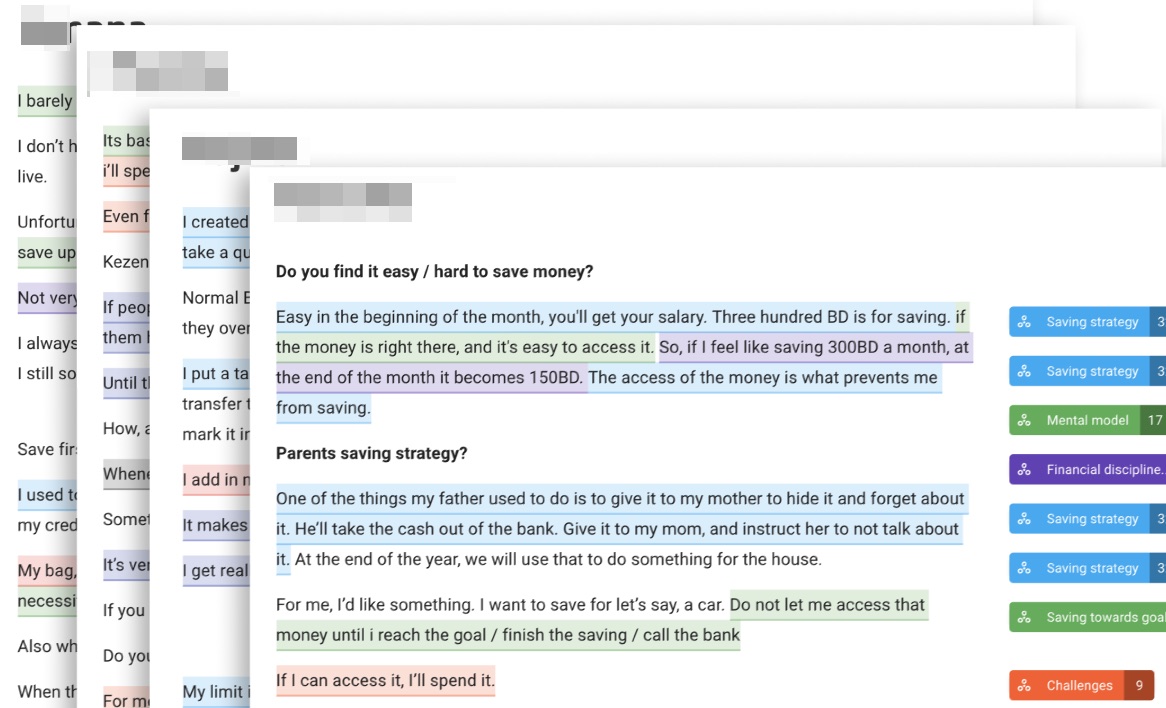Viewport: 1166px width, 708px height.
Task: Select highlight 'He'll take the cash out of the bank'
Action: [x=426, y=529]
